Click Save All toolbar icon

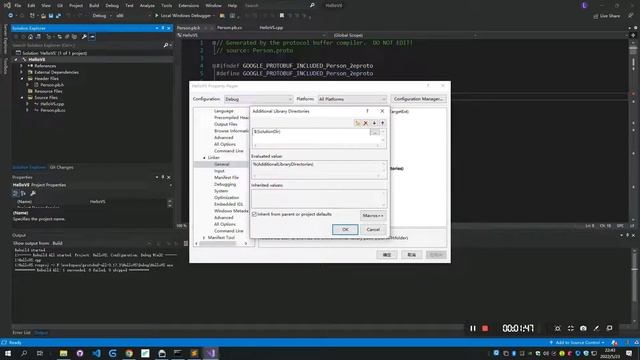click(x=58, y=16)
